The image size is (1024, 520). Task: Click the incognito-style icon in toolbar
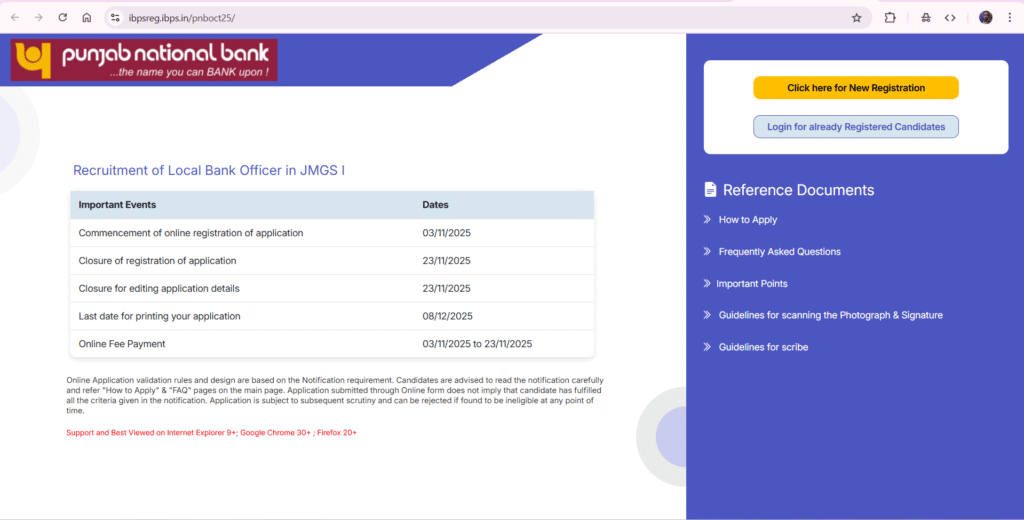pyautogui.click(x=926, y=18)
